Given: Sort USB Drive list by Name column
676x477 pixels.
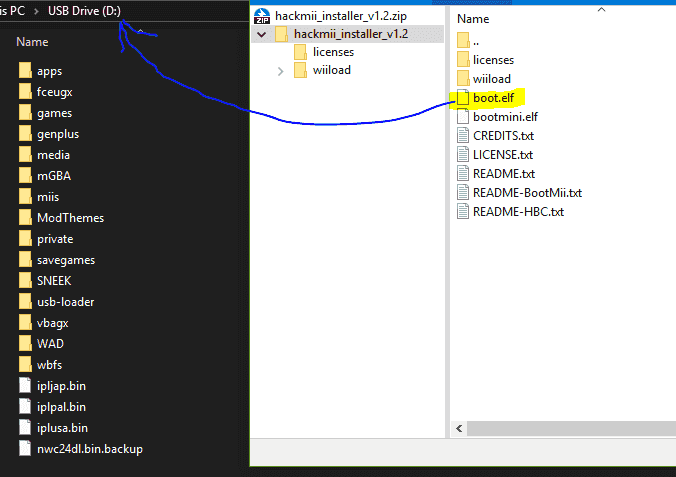Looking at the screenshot, I should (x=32, y=42).
